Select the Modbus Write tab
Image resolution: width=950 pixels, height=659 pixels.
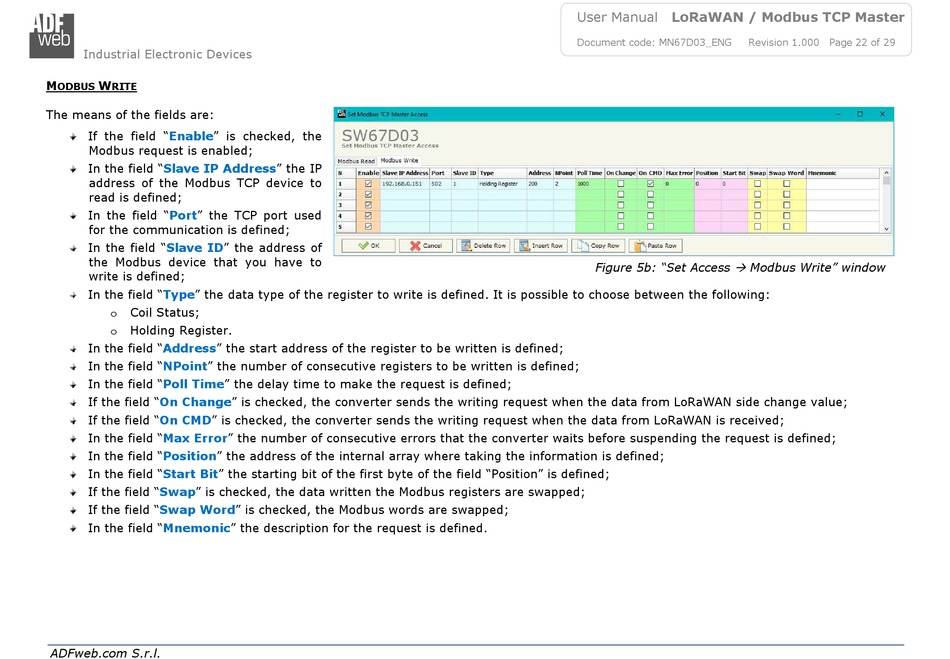pyautogui.click(x=400, y=160)
